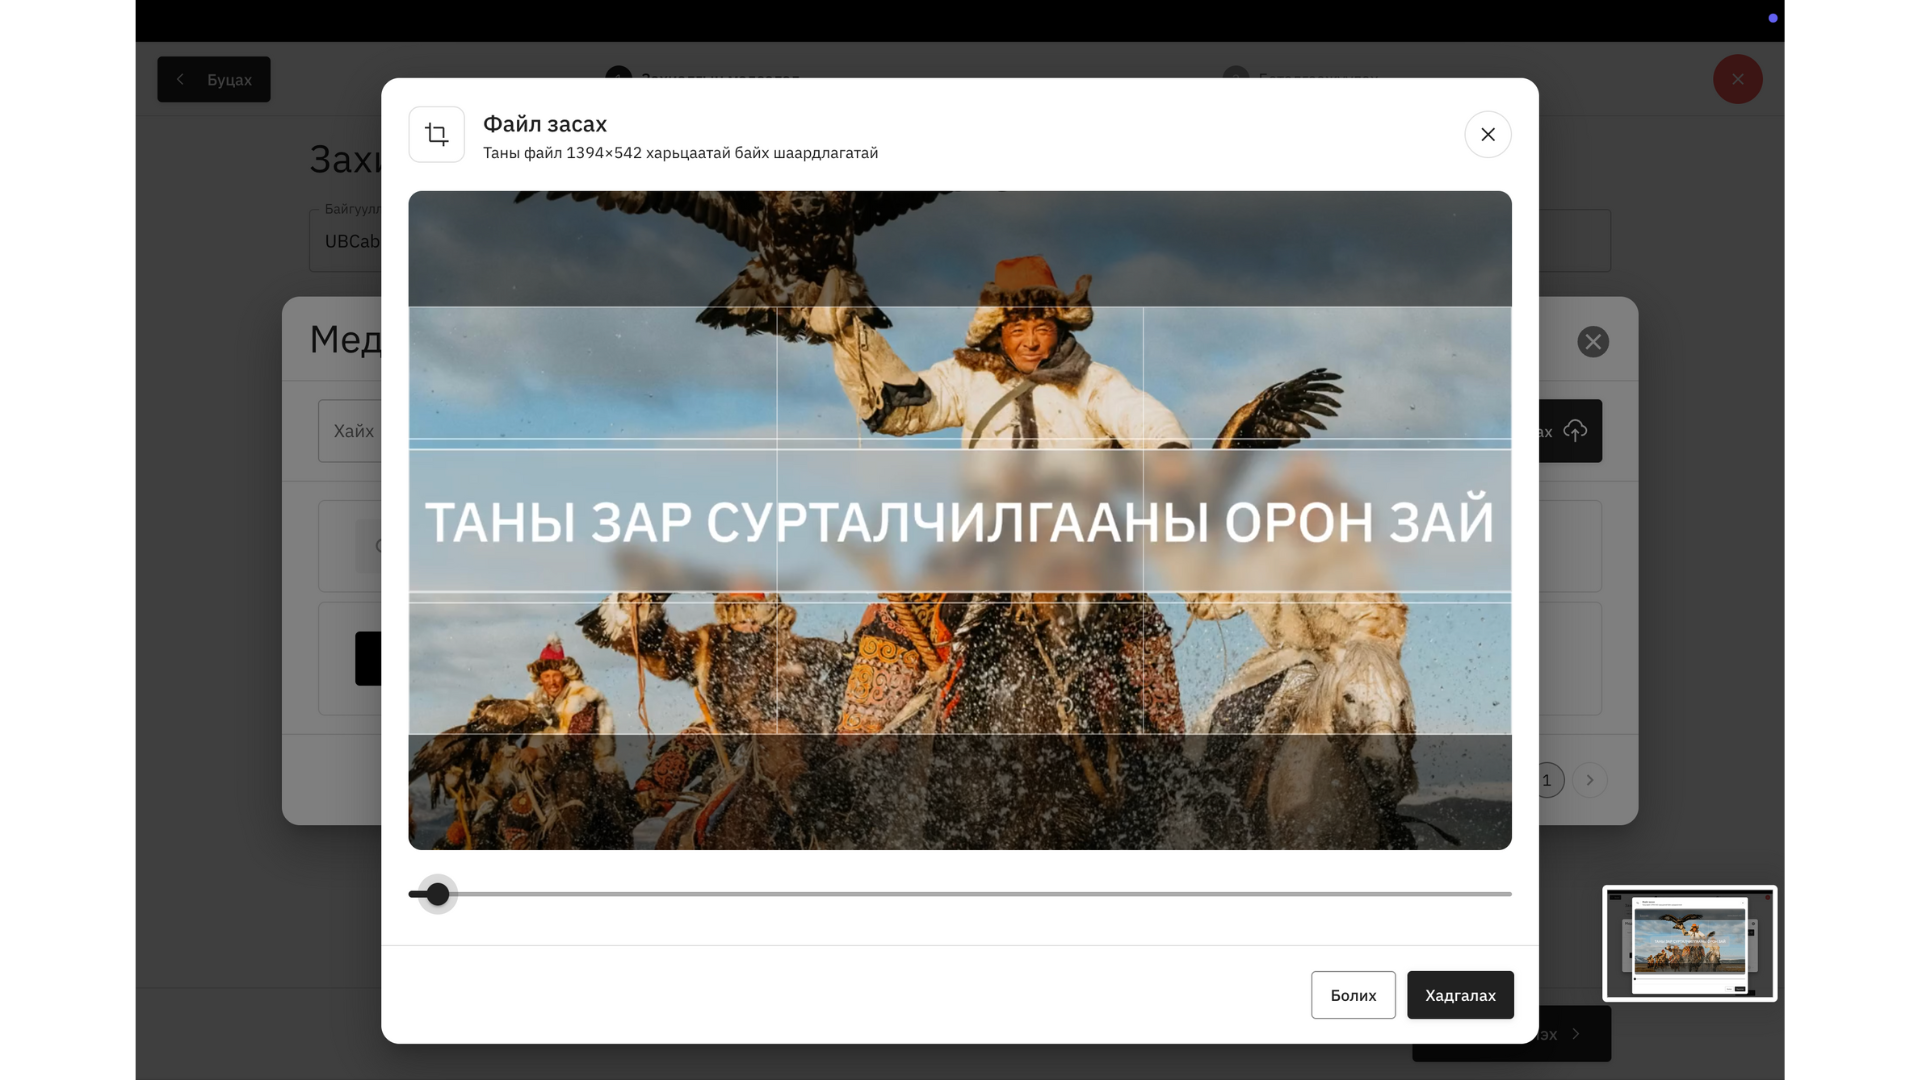
Task: Close the Файл засах dialog with X
Action: point(1487,134)
